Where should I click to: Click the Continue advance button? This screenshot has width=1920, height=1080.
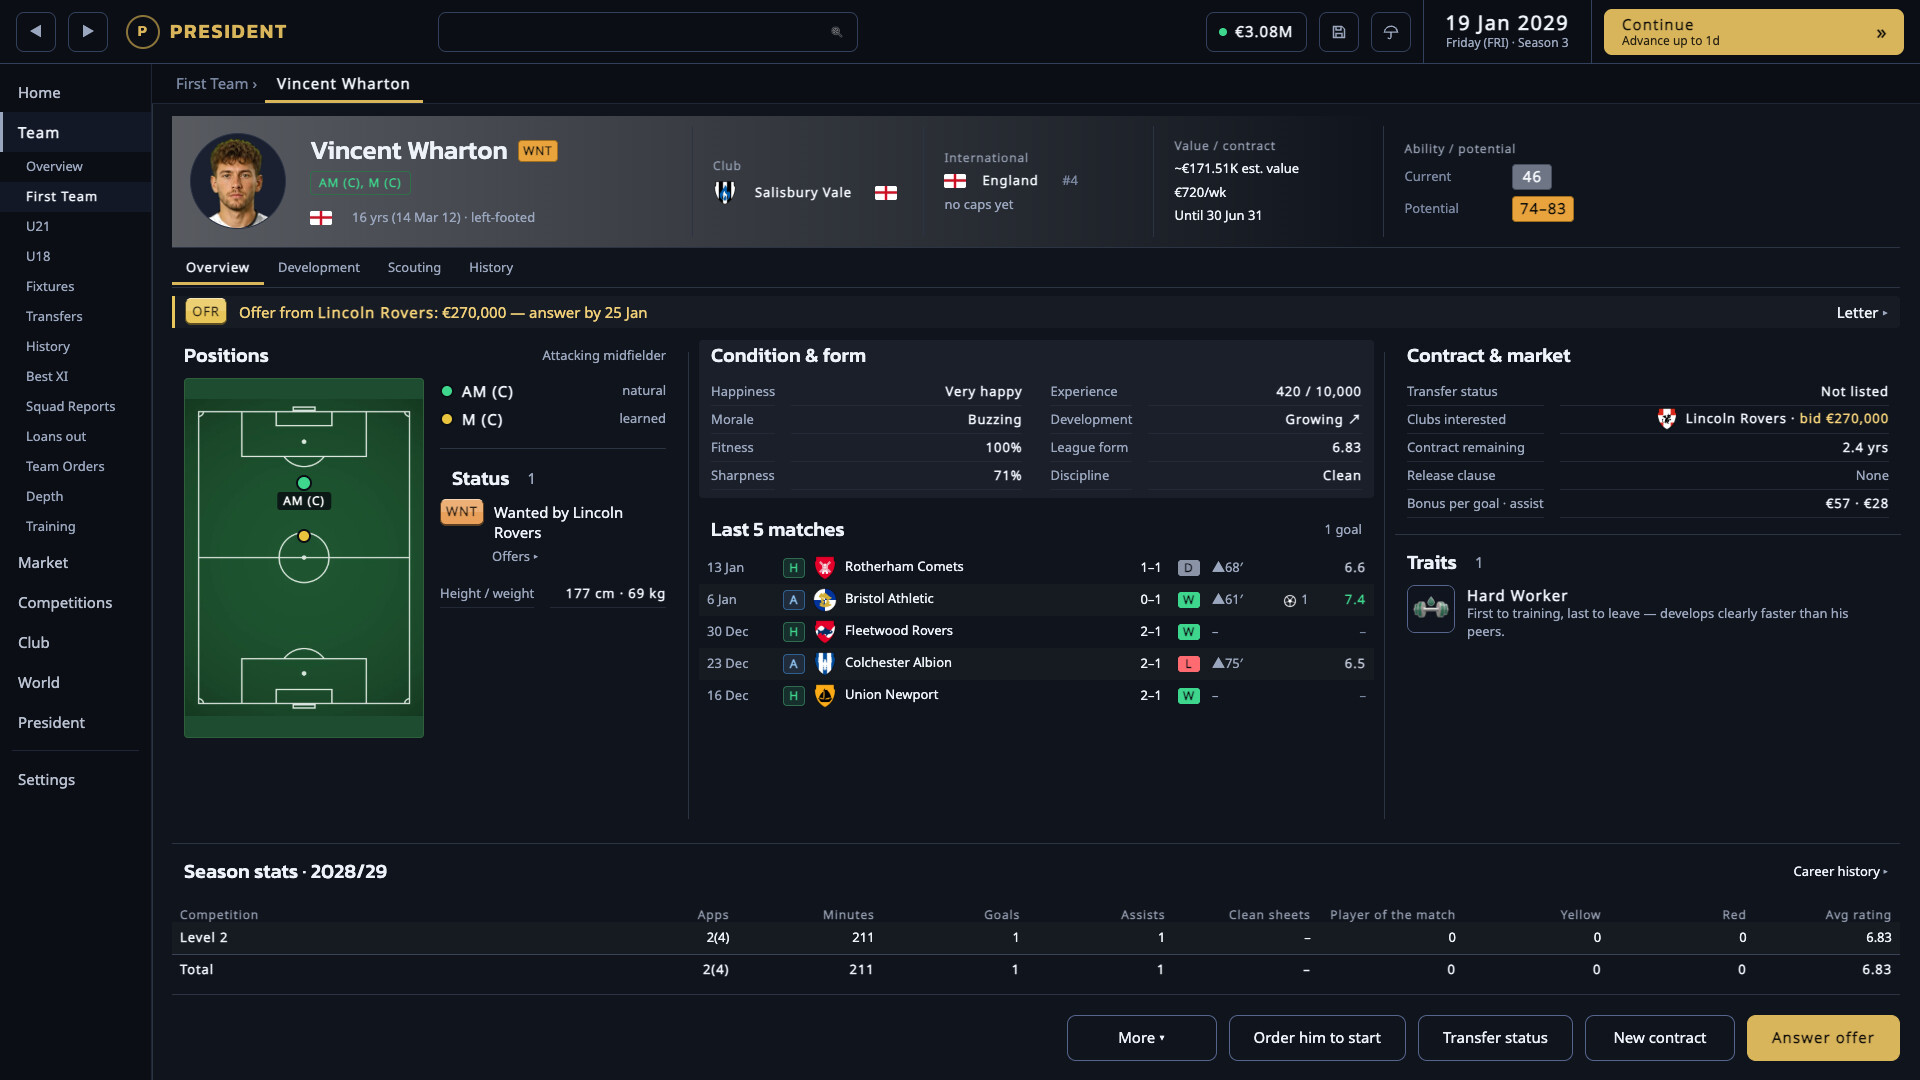point(1753,32)
